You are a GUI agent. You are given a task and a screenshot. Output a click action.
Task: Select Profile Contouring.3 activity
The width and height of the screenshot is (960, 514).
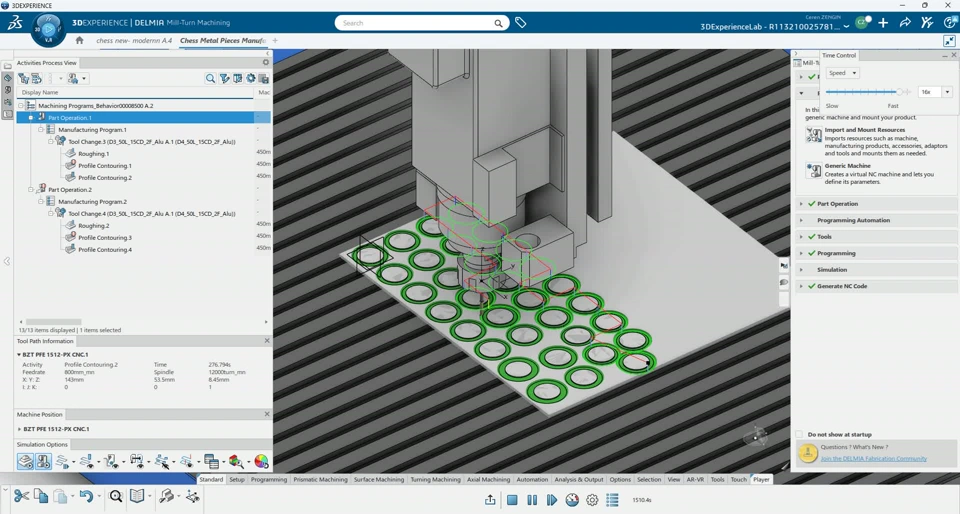[x=105, y=237]
